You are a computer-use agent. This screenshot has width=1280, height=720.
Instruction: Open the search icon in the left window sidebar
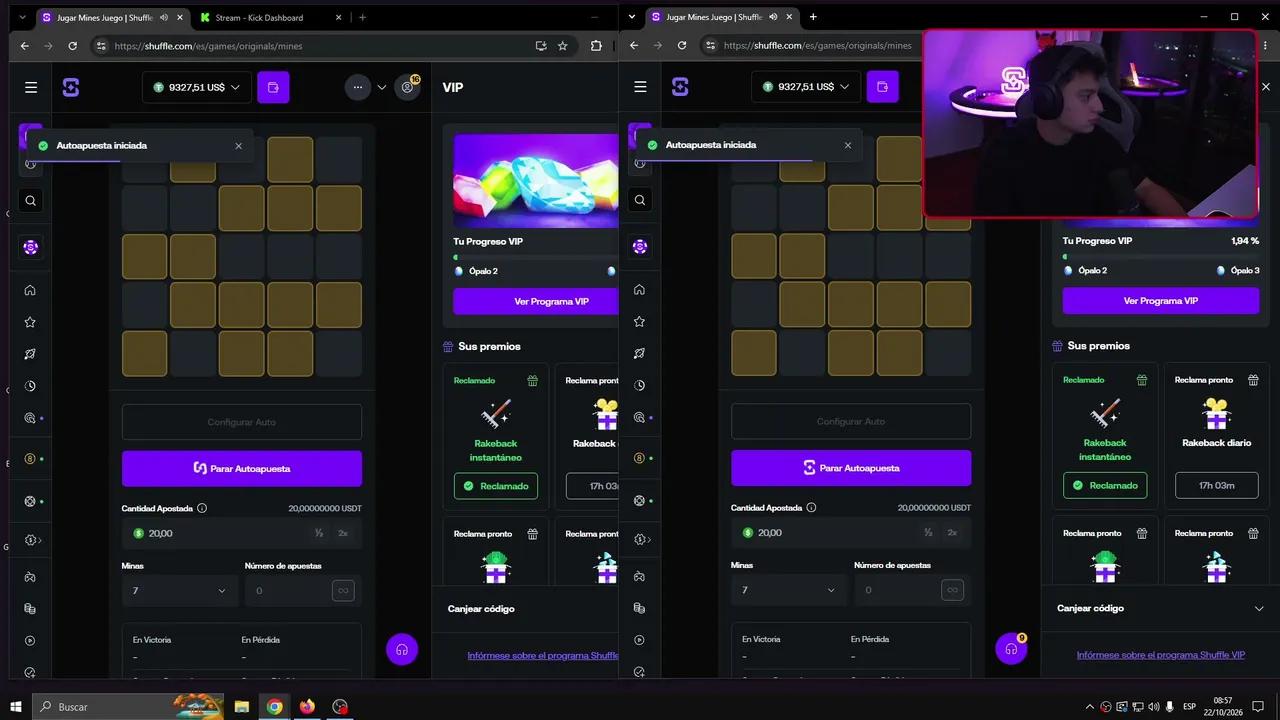pos(30,201)
